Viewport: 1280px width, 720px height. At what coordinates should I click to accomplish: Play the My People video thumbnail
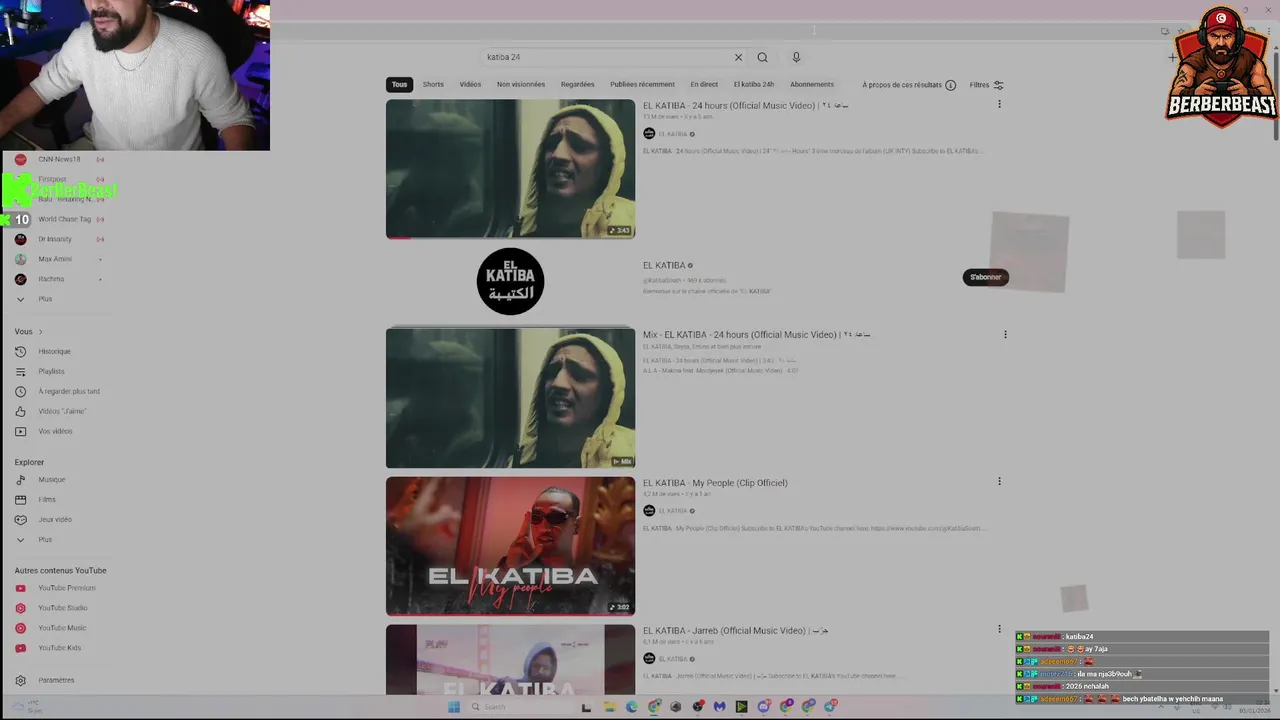point(510,546)
